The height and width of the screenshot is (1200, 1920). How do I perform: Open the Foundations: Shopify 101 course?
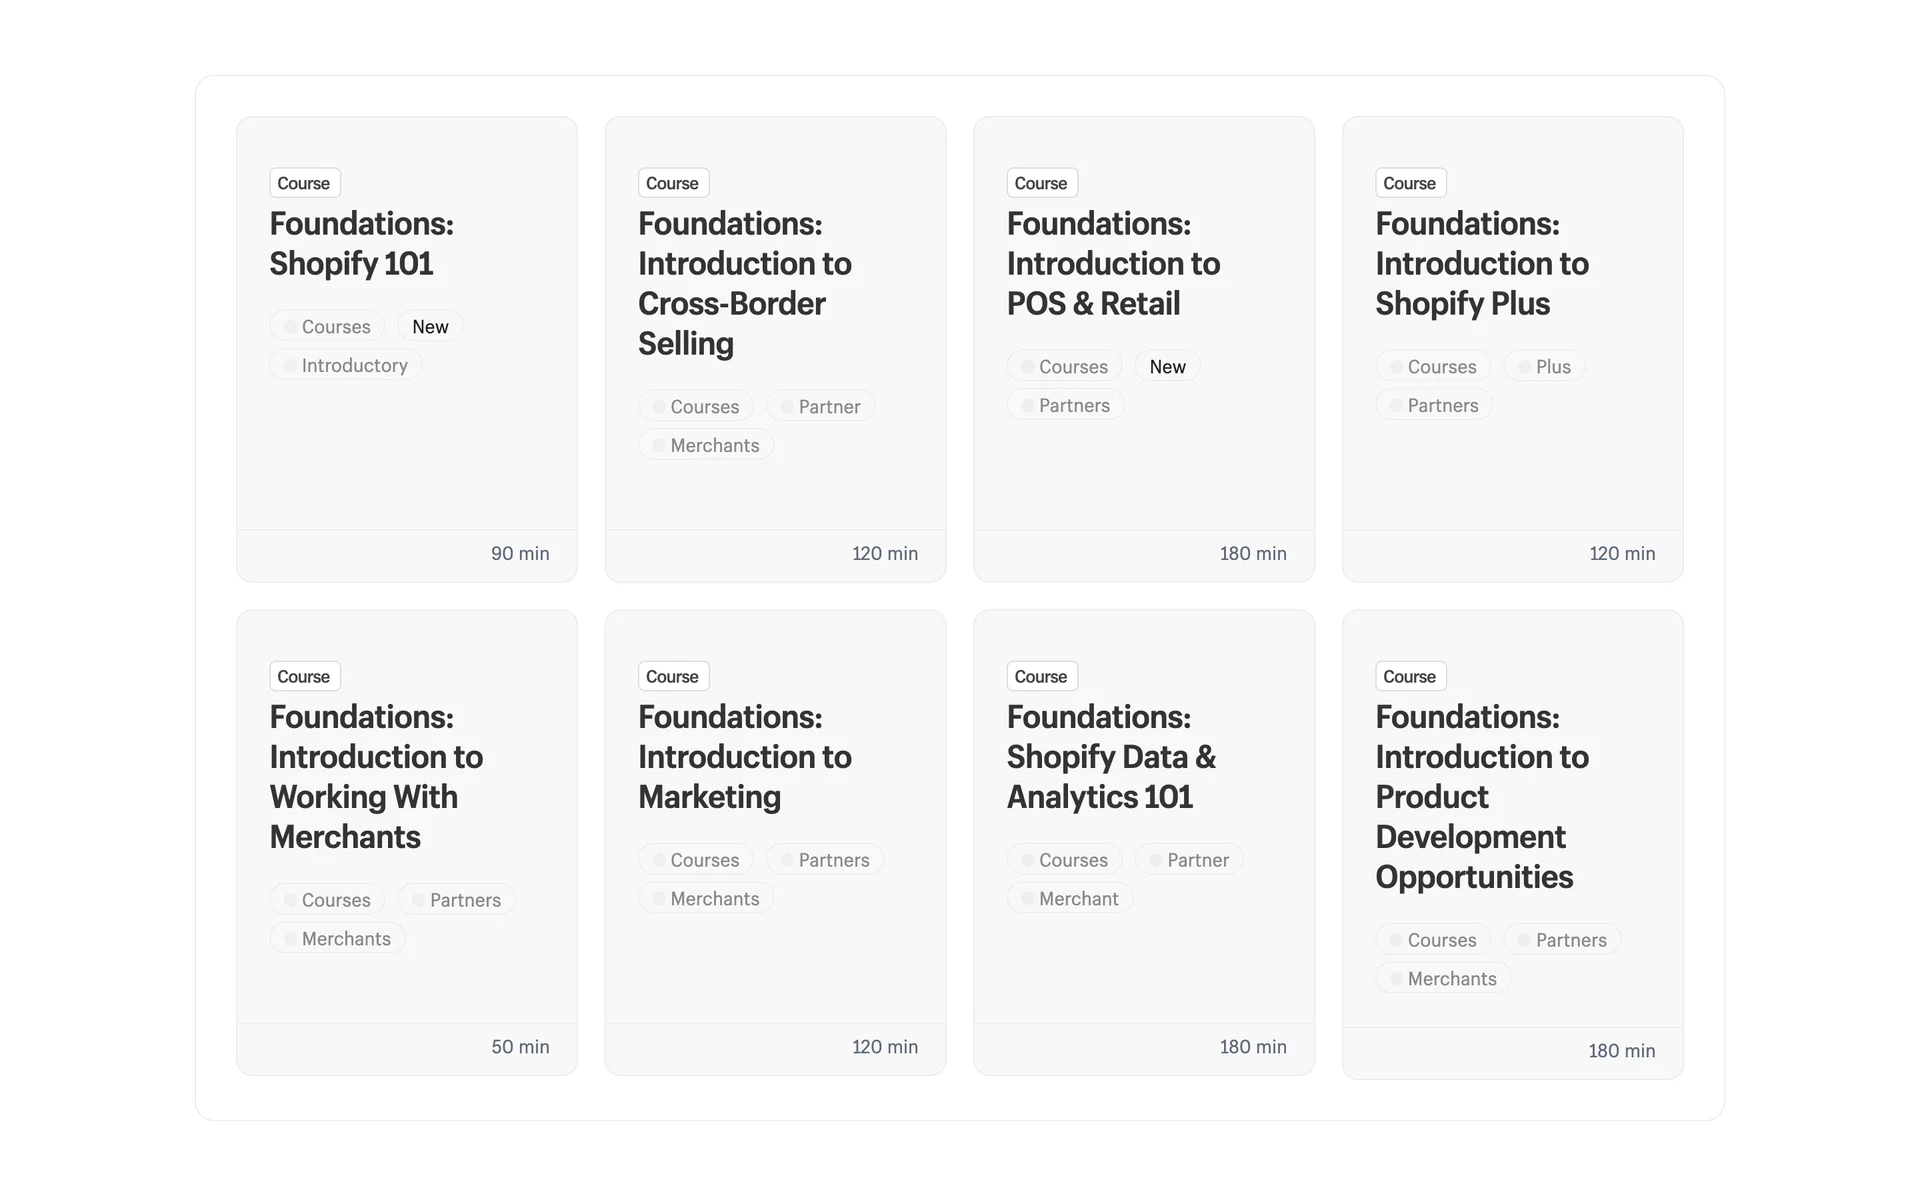[361, 243]
